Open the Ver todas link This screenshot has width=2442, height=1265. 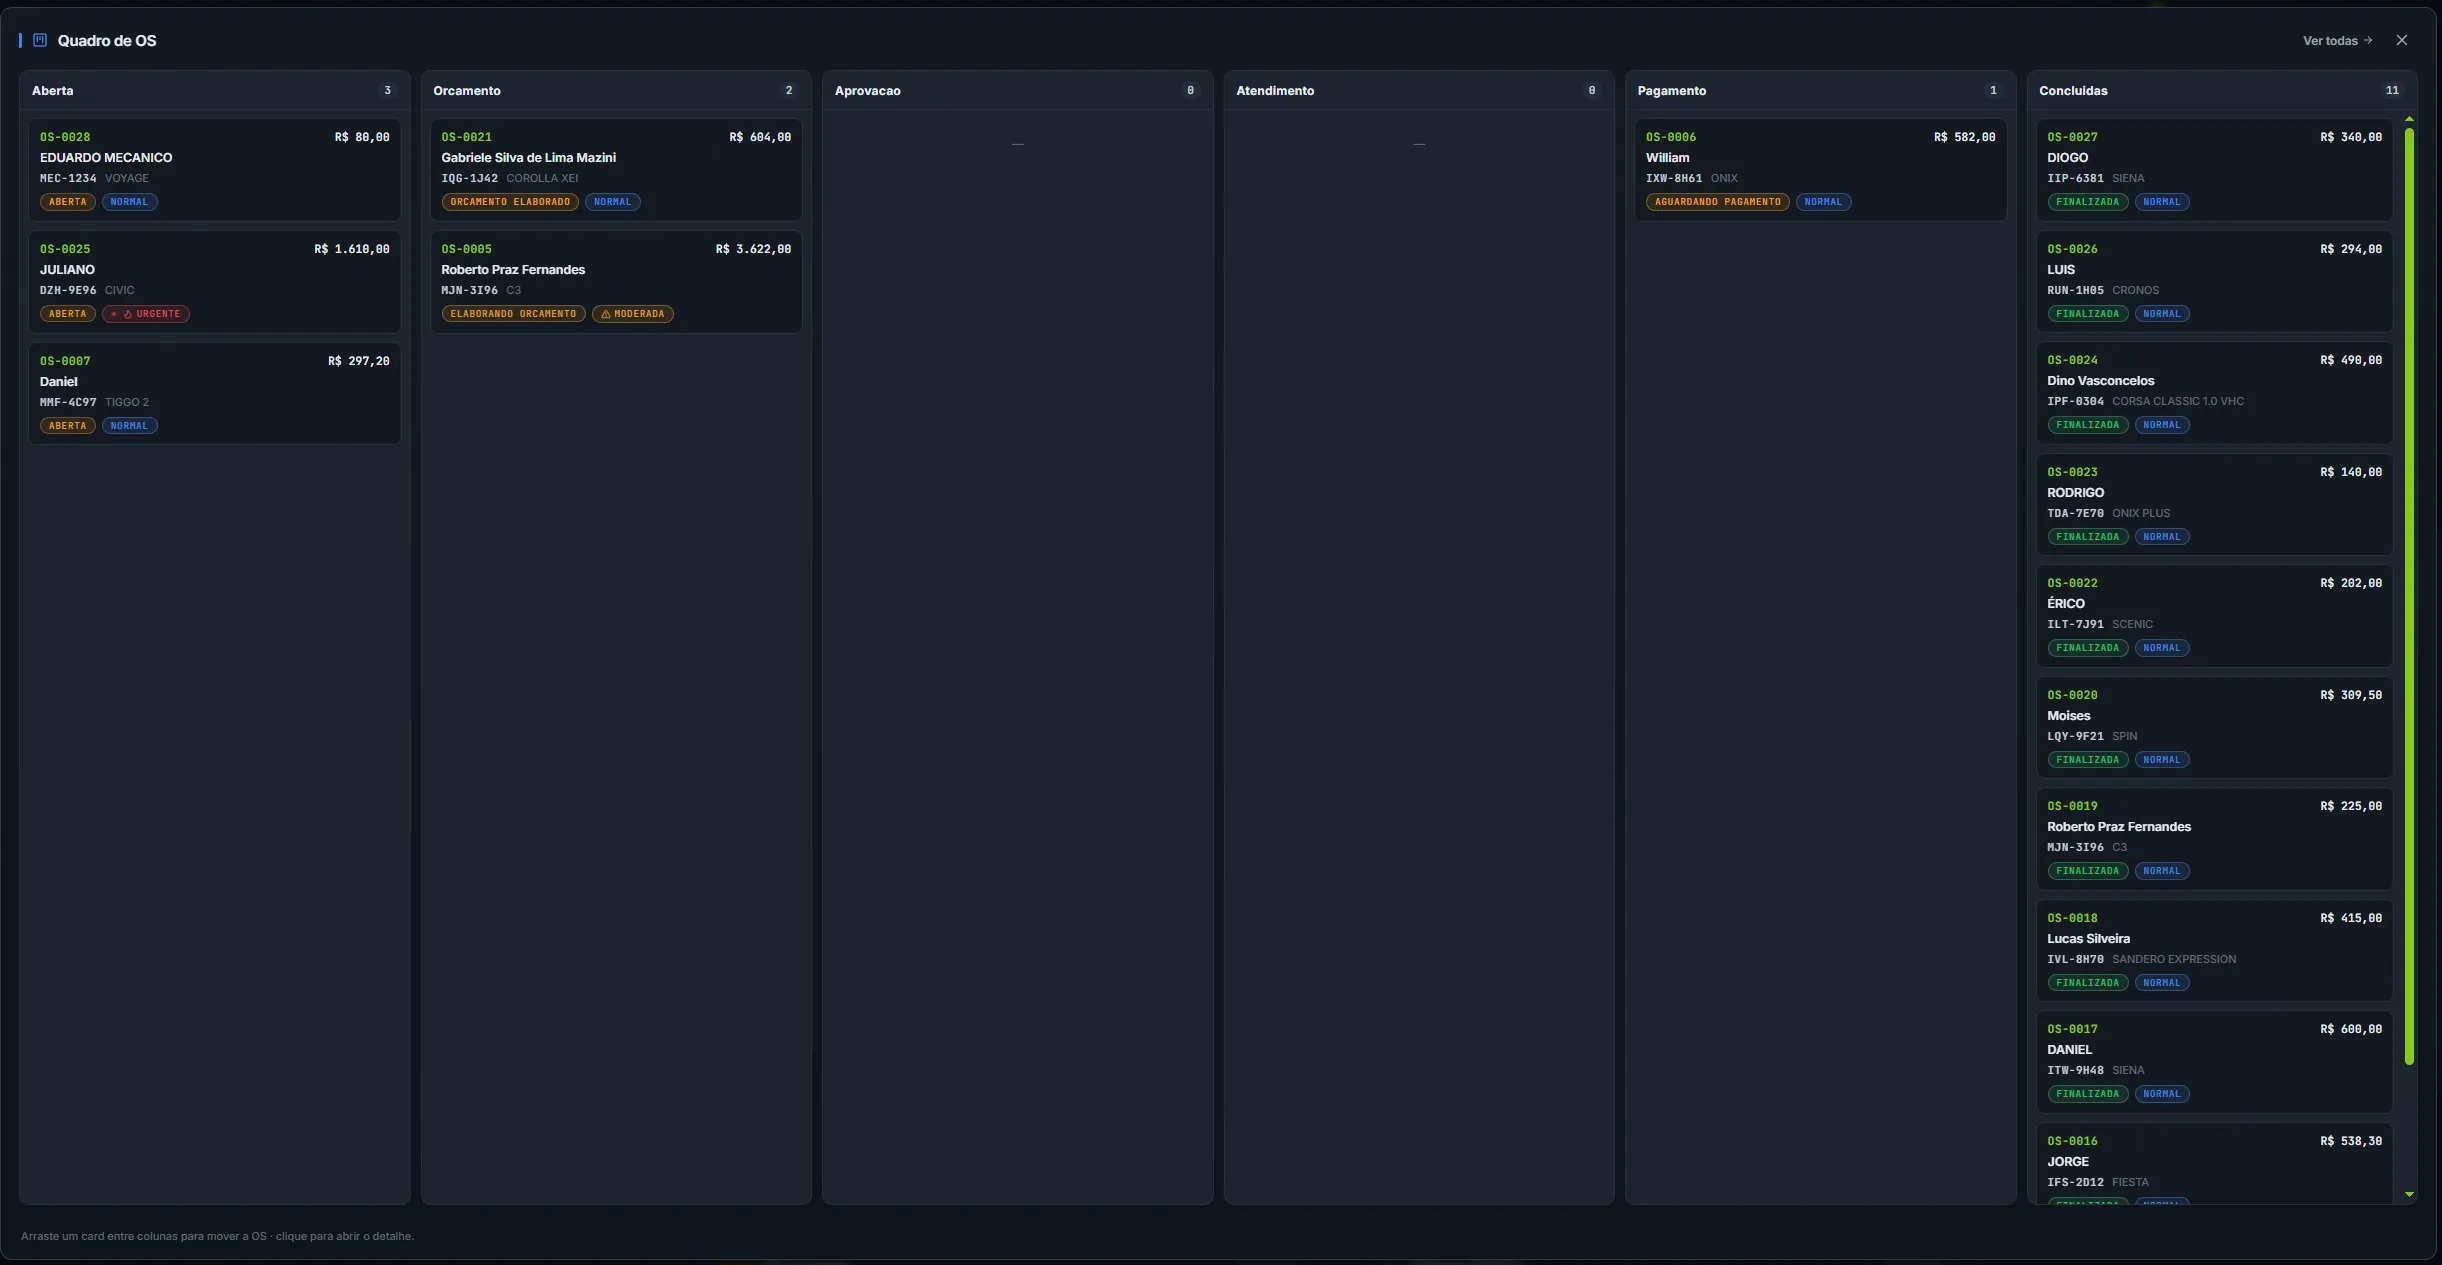(2337, 41)
